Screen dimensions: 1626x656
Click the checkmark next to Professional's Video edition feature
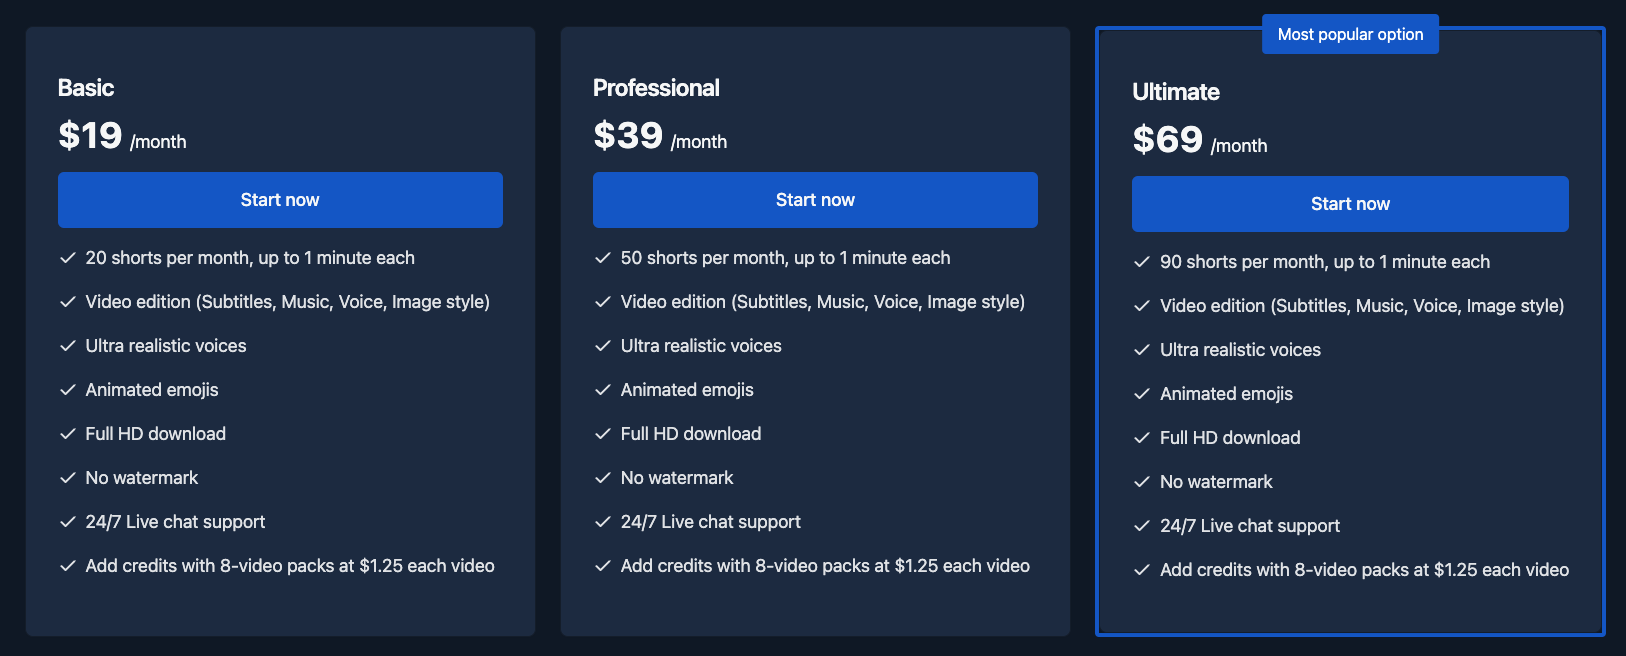604,301
